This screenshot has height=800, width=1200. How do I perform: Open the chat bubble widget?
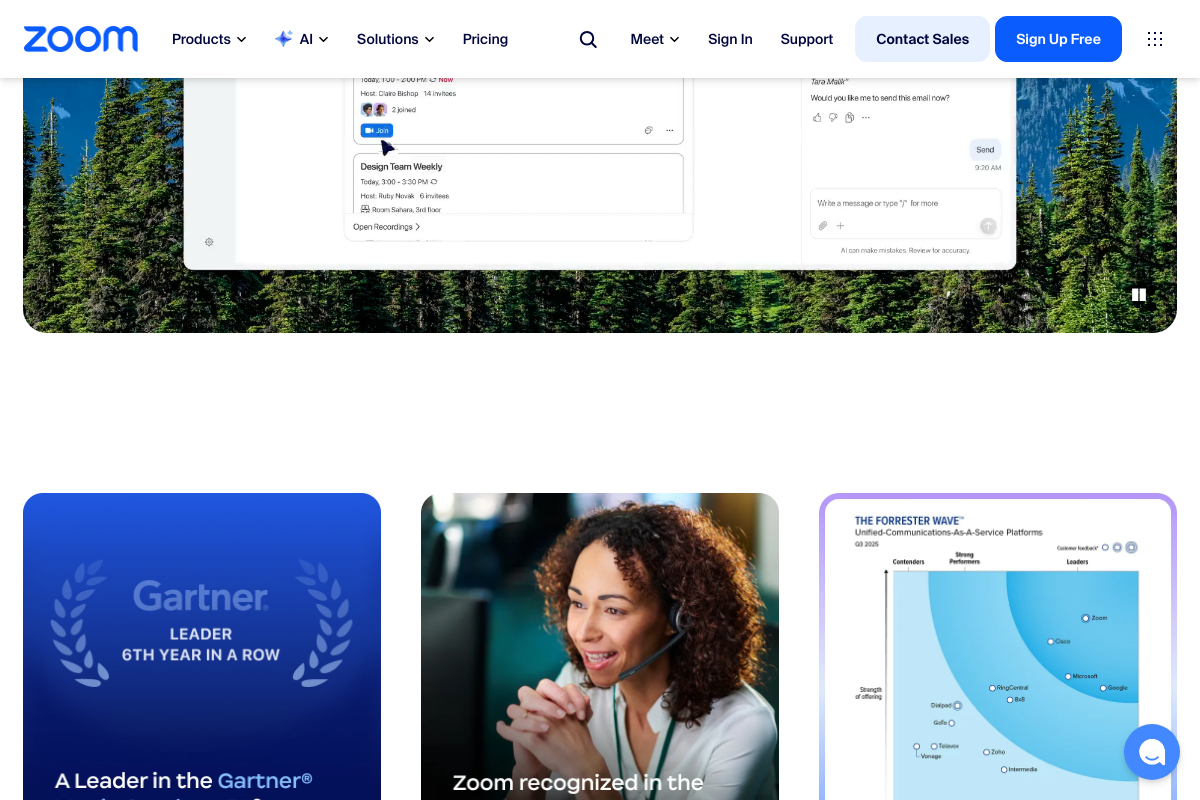[1152, 752]
